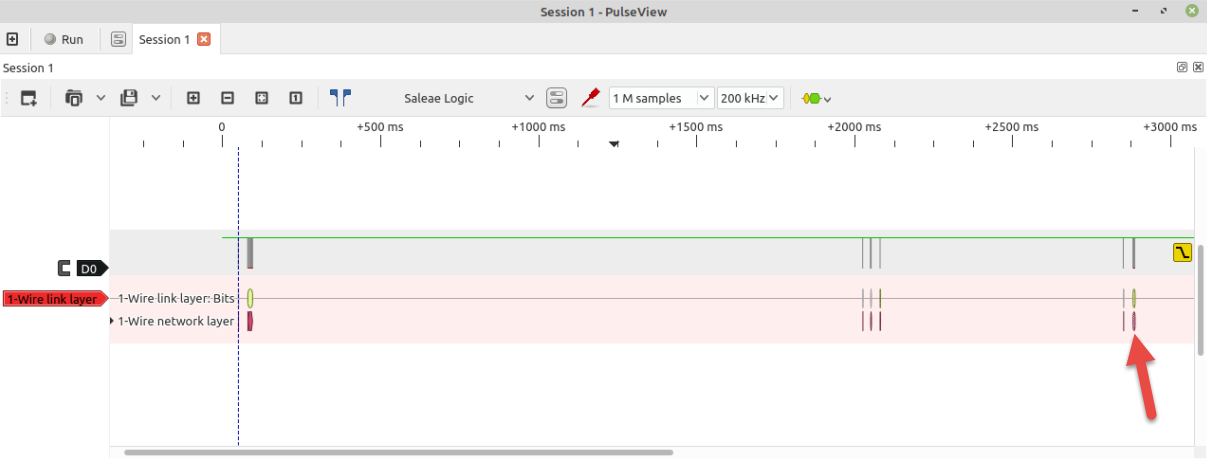Screen dimensions: 1207x459
Task: Click the new session icon
Action: (x=12, y=39)
